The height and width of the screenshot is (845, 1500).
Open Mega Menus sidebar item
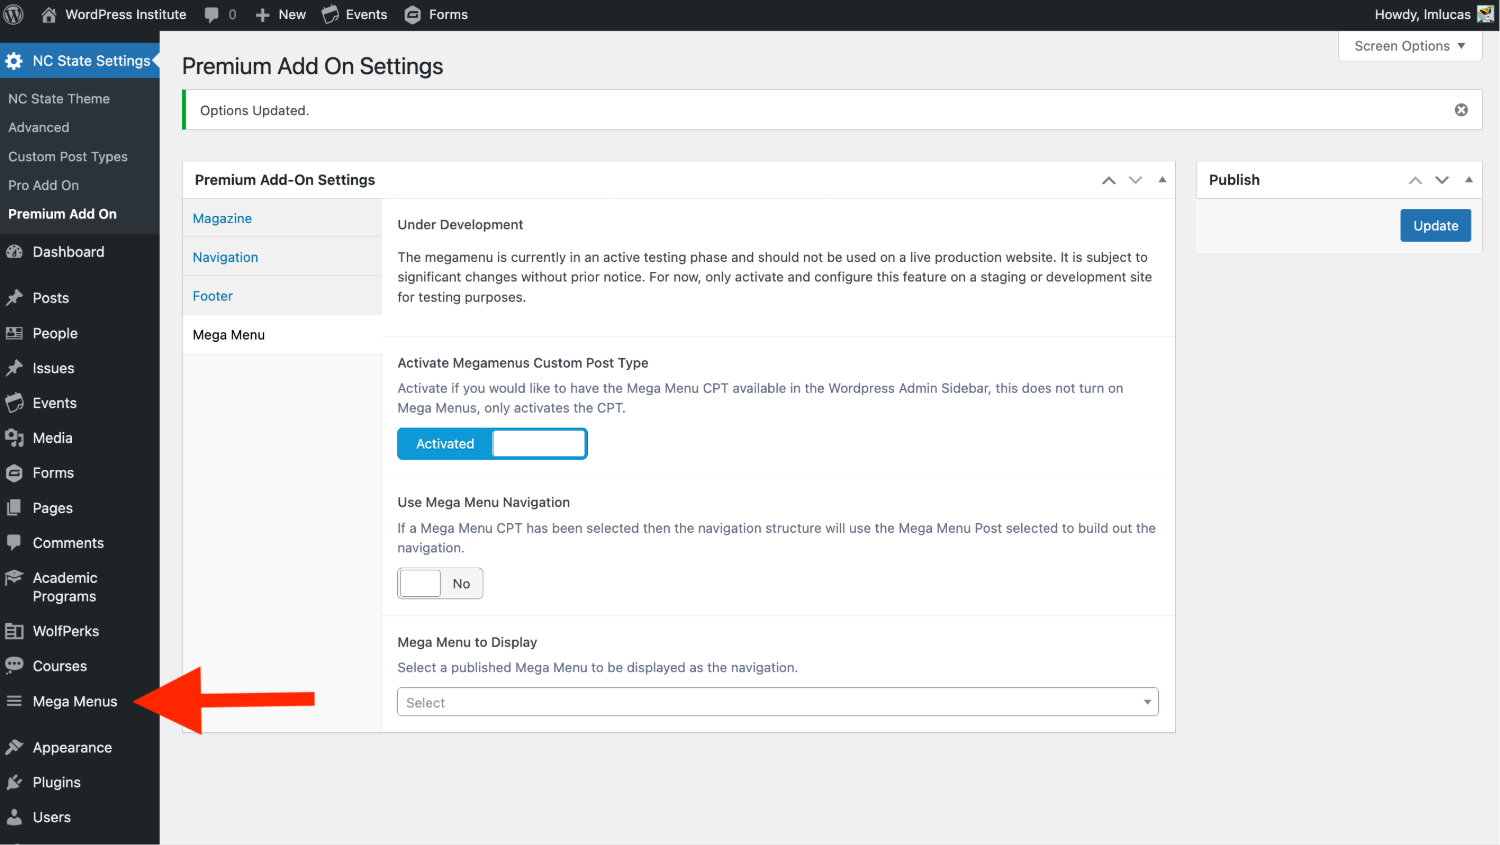pos(74,702)
